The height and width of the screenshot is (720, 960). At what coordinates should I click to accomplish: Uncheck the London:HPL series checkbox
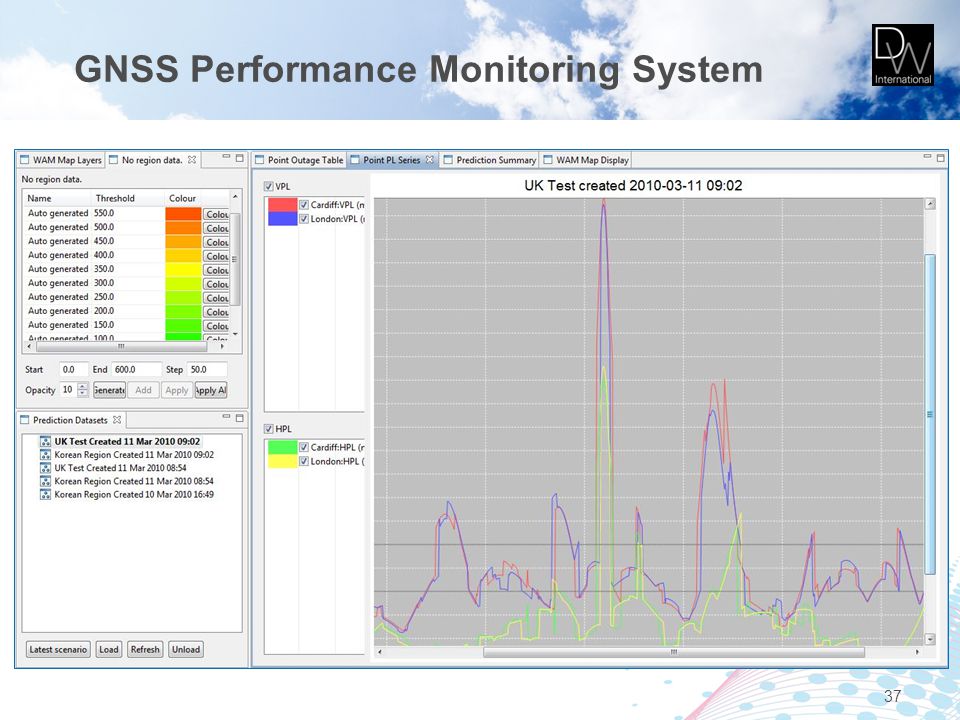pyautogui.click(x=304, y=461)
